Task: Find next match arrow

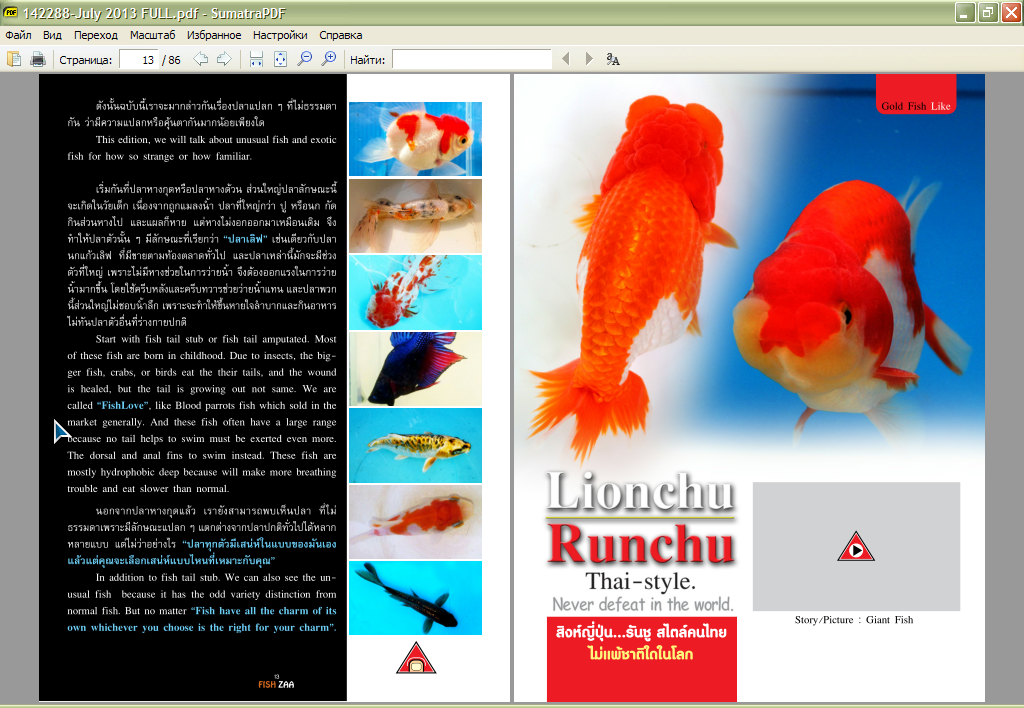Action: 589,59
